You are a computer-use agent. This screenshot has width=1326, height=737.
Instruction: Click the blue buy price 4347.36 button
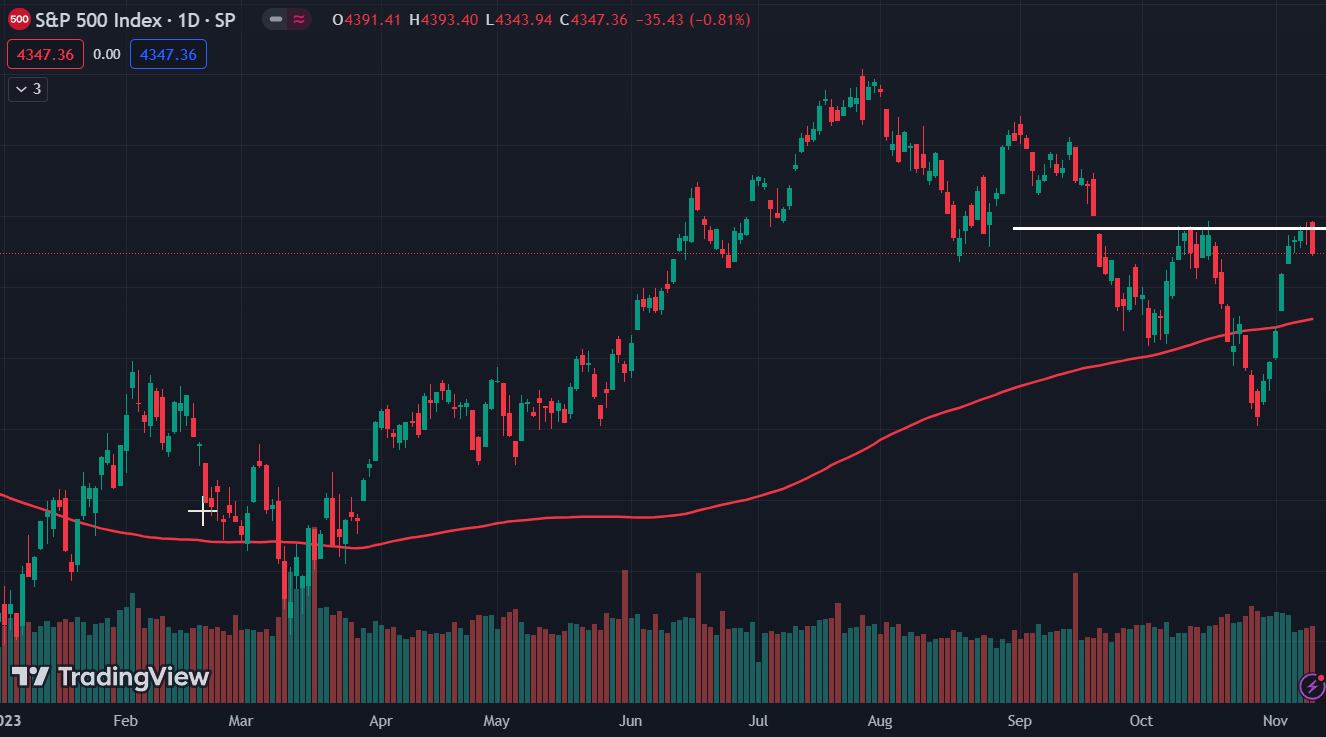tap(168, 54)
